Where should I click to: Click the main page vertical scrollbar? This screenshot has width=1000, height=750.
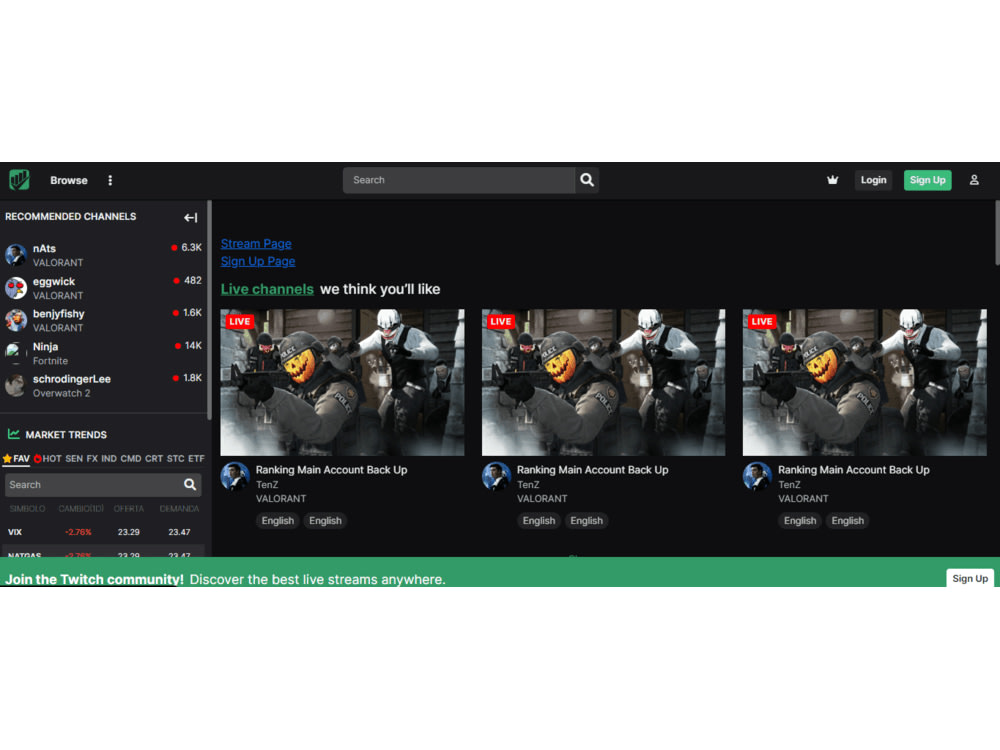(x=997, y=233)
